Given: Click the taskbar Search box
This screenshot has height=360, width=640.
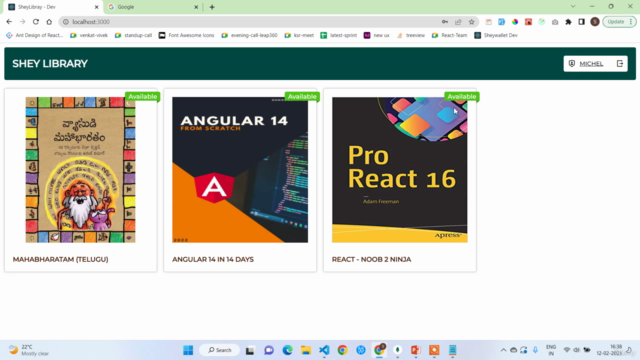Looking at the screenshot, I should (x=220, y=350).
